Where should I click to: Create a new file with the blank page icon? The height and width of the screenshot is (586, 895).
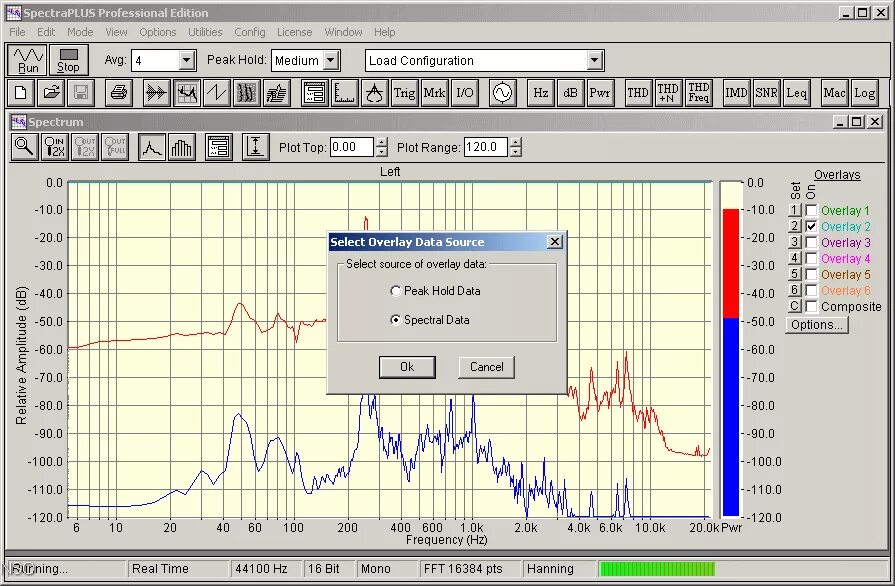point(21,93)
